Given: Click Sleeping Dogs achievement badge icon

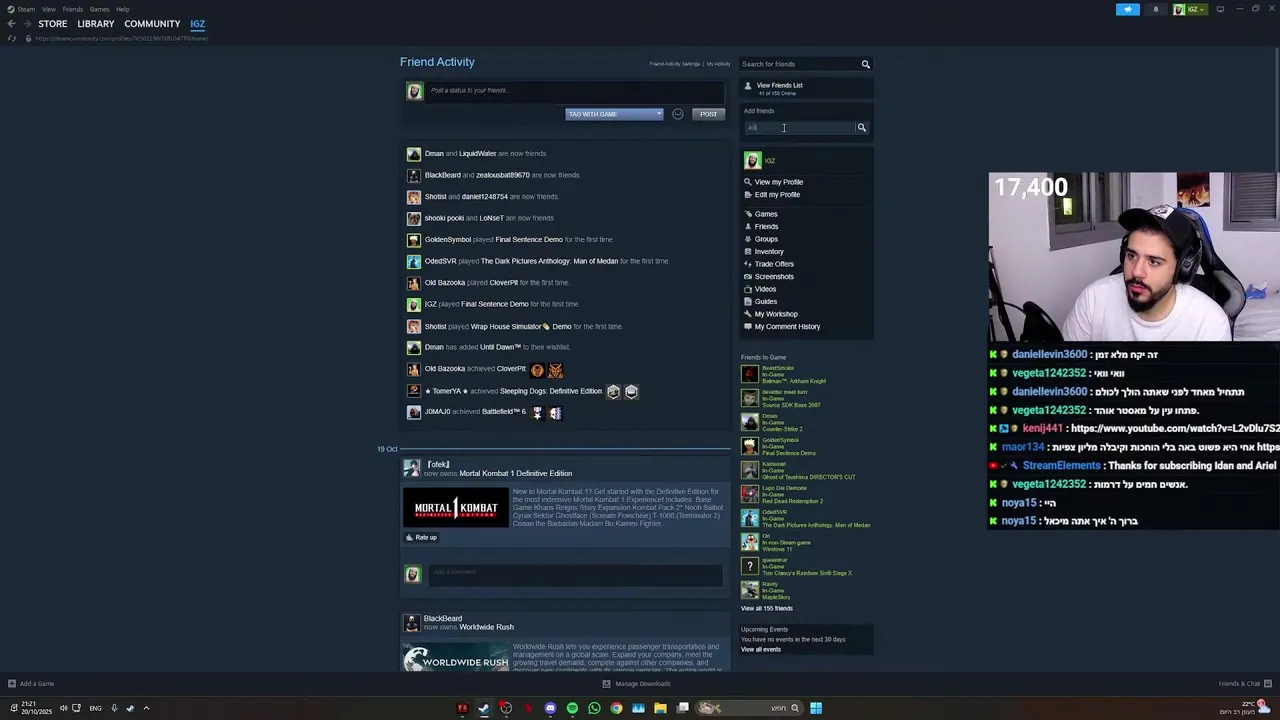Looking at the screenshot, I should coord(613,392).
